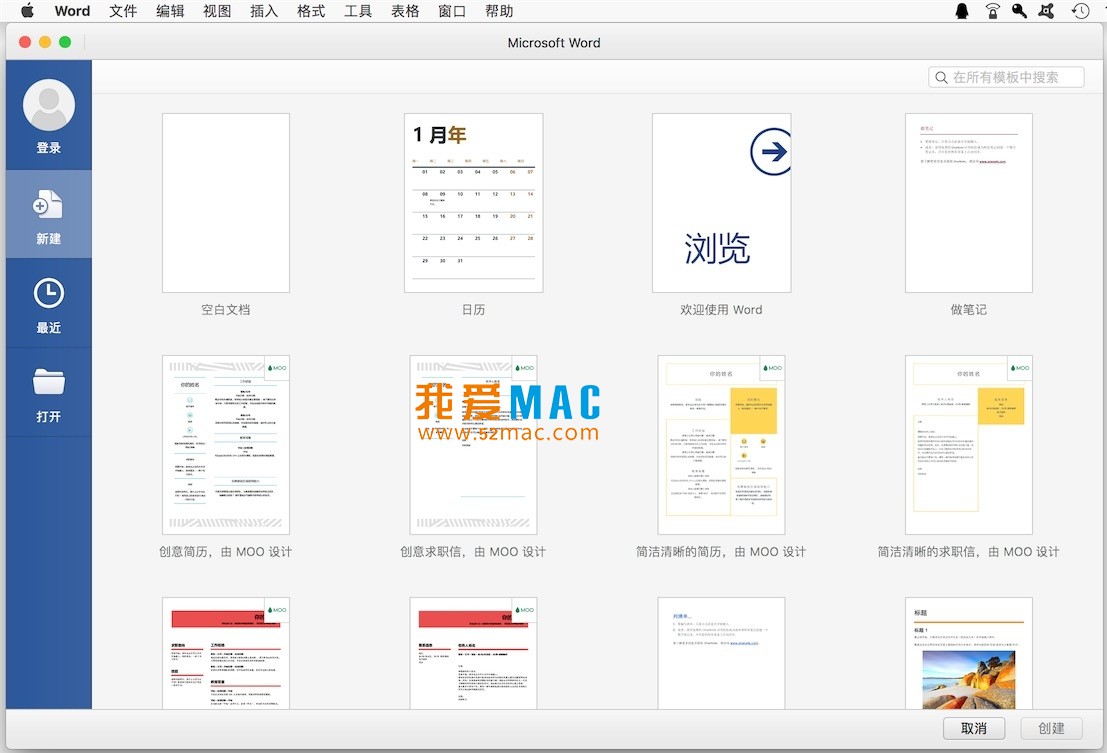Image resolution: width=1107 pixels, height=753 pixels.
Task: Open the 插入 menu
Action: tap(264, 11)
